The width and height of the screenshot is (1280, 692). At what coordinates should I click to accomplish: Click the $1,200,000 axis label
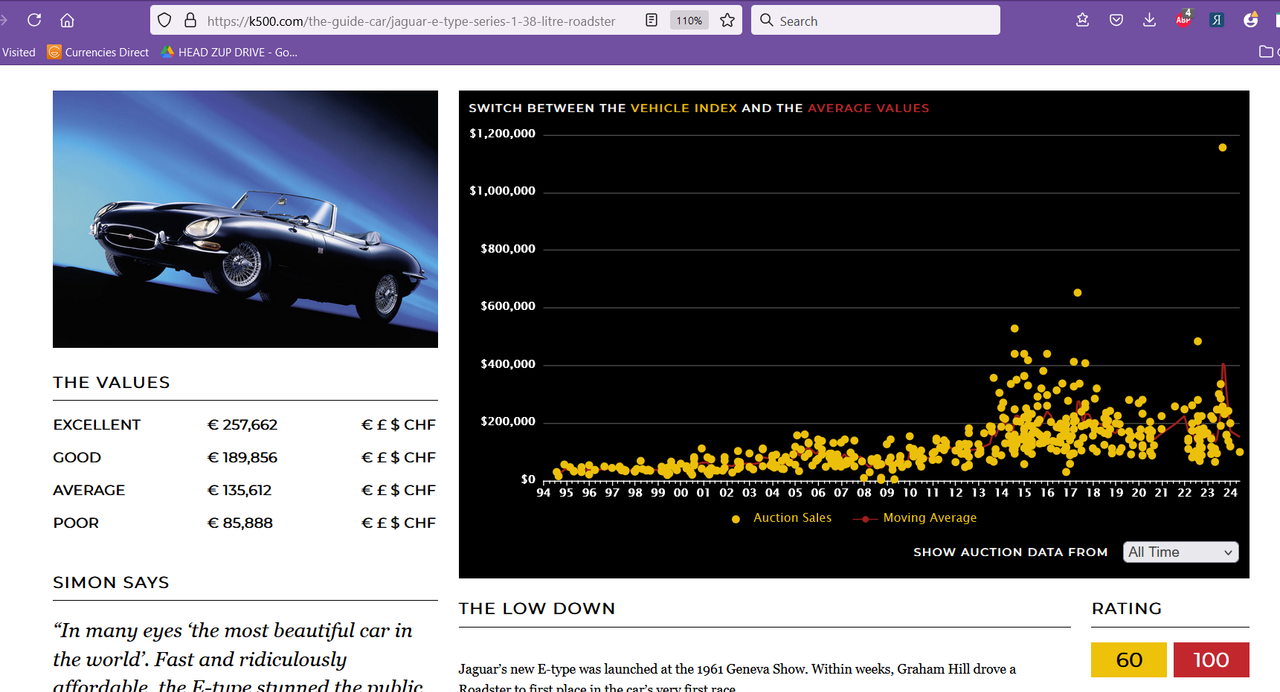[502, 134]
